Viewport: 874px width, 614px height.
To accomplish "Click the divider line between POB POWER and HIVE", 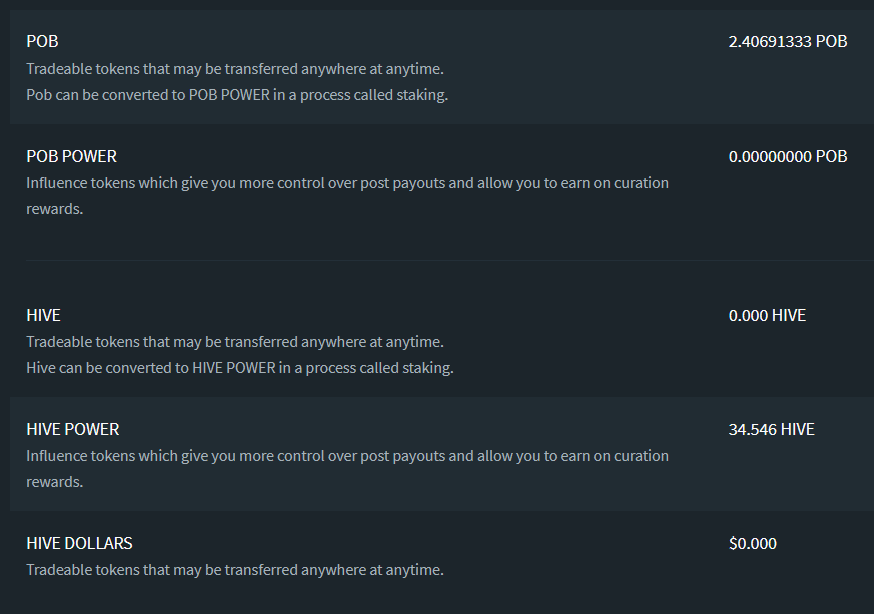I will (440, 261).
